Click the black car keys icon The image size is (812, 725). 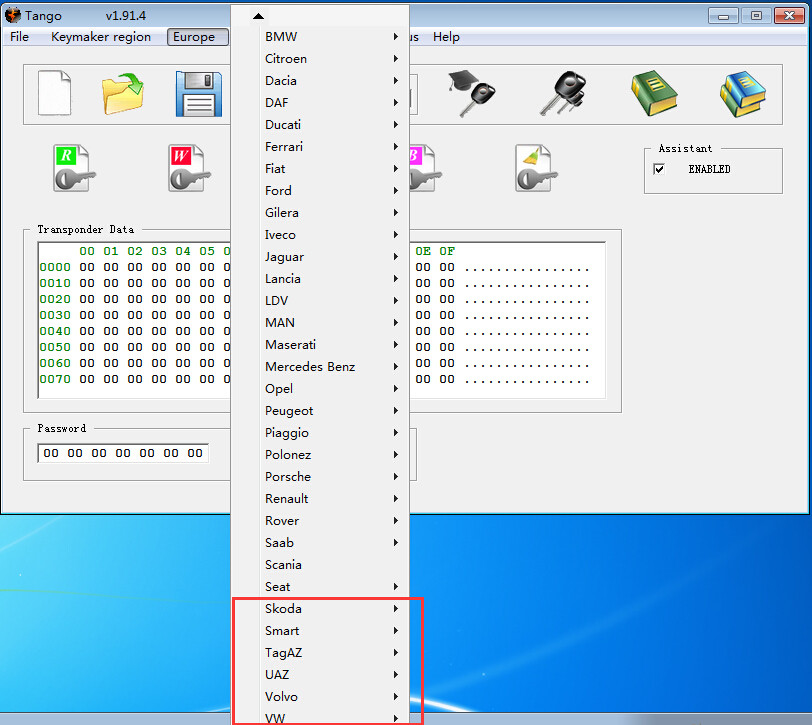[562, 94]
